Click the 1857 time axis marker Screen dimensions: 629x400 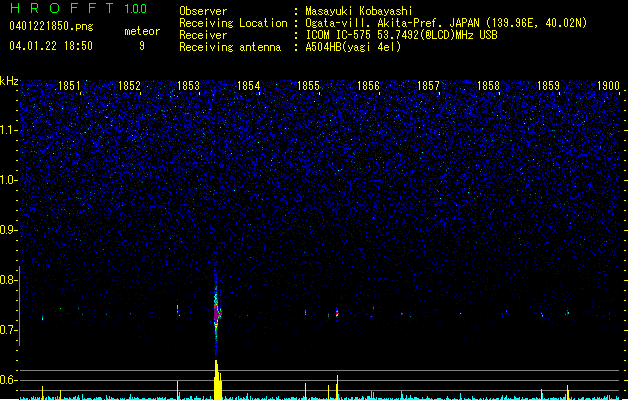(x=428, y=86)
